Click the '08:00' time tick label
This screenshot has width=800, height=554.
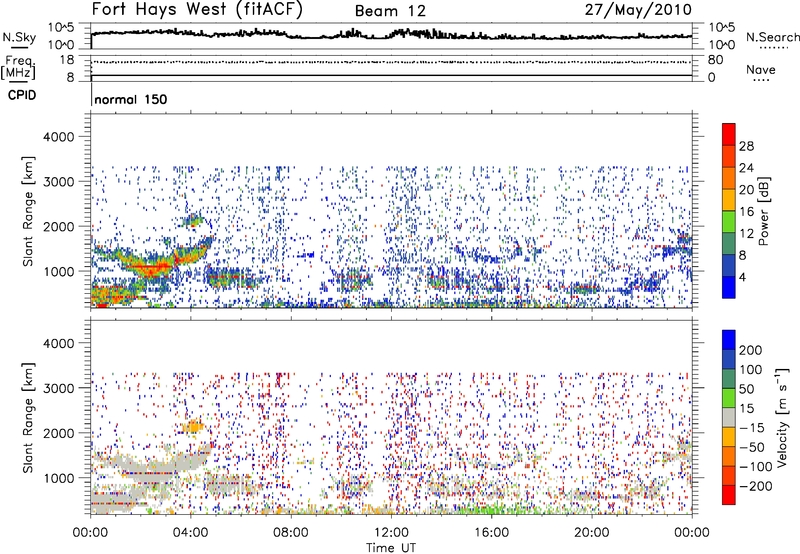pyautogui.click(x=291, y=533)
